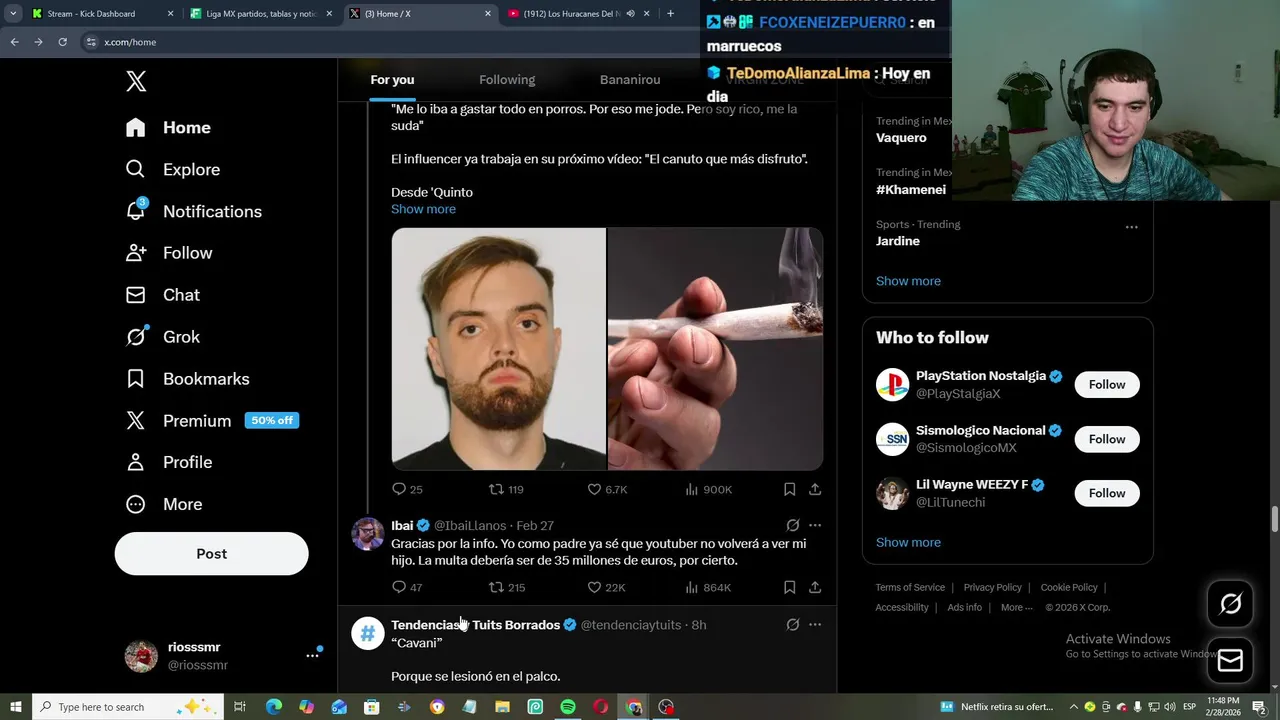Open the man's face photo
Image resolution: width=1280 pixels, height=720 pixels.
[498, 349]
